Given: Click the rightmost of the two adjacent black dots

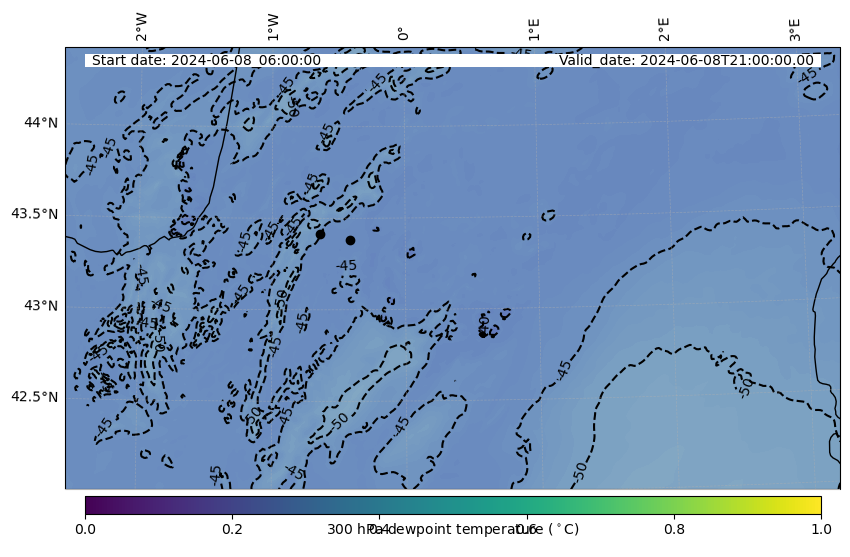Looking at the screenshot, I should click(x=350, y=240).
